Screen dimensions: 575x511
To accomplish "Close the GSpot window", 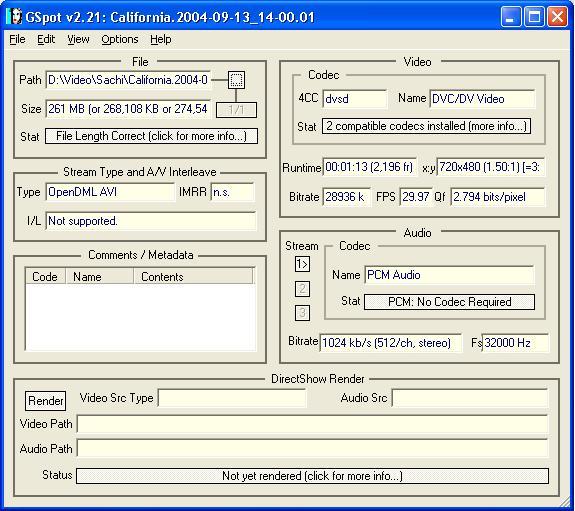I will 557,17.
